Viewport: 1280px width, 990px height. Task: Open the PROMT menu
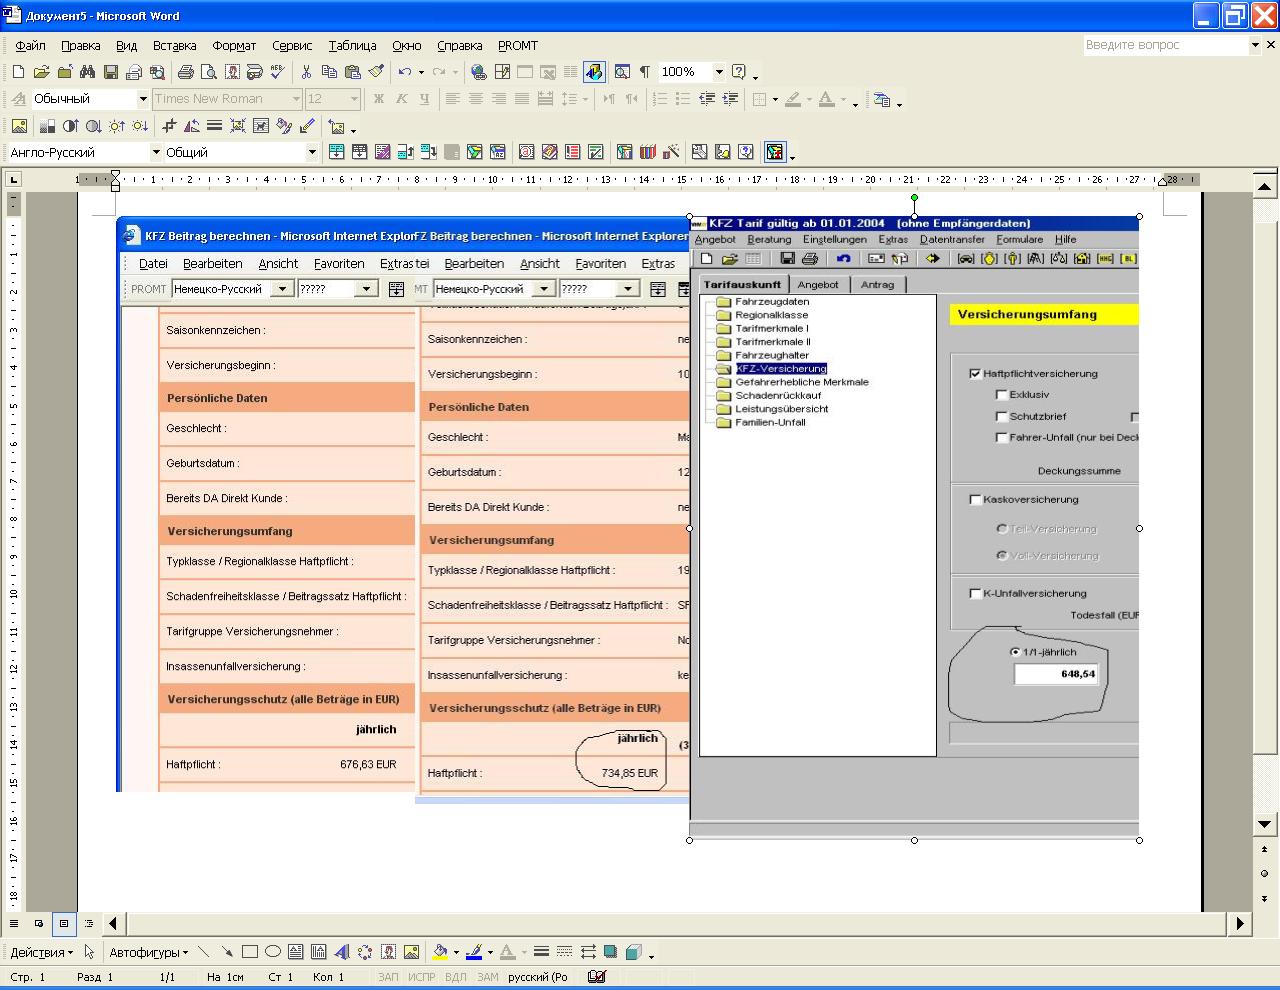tap(517, 46)
